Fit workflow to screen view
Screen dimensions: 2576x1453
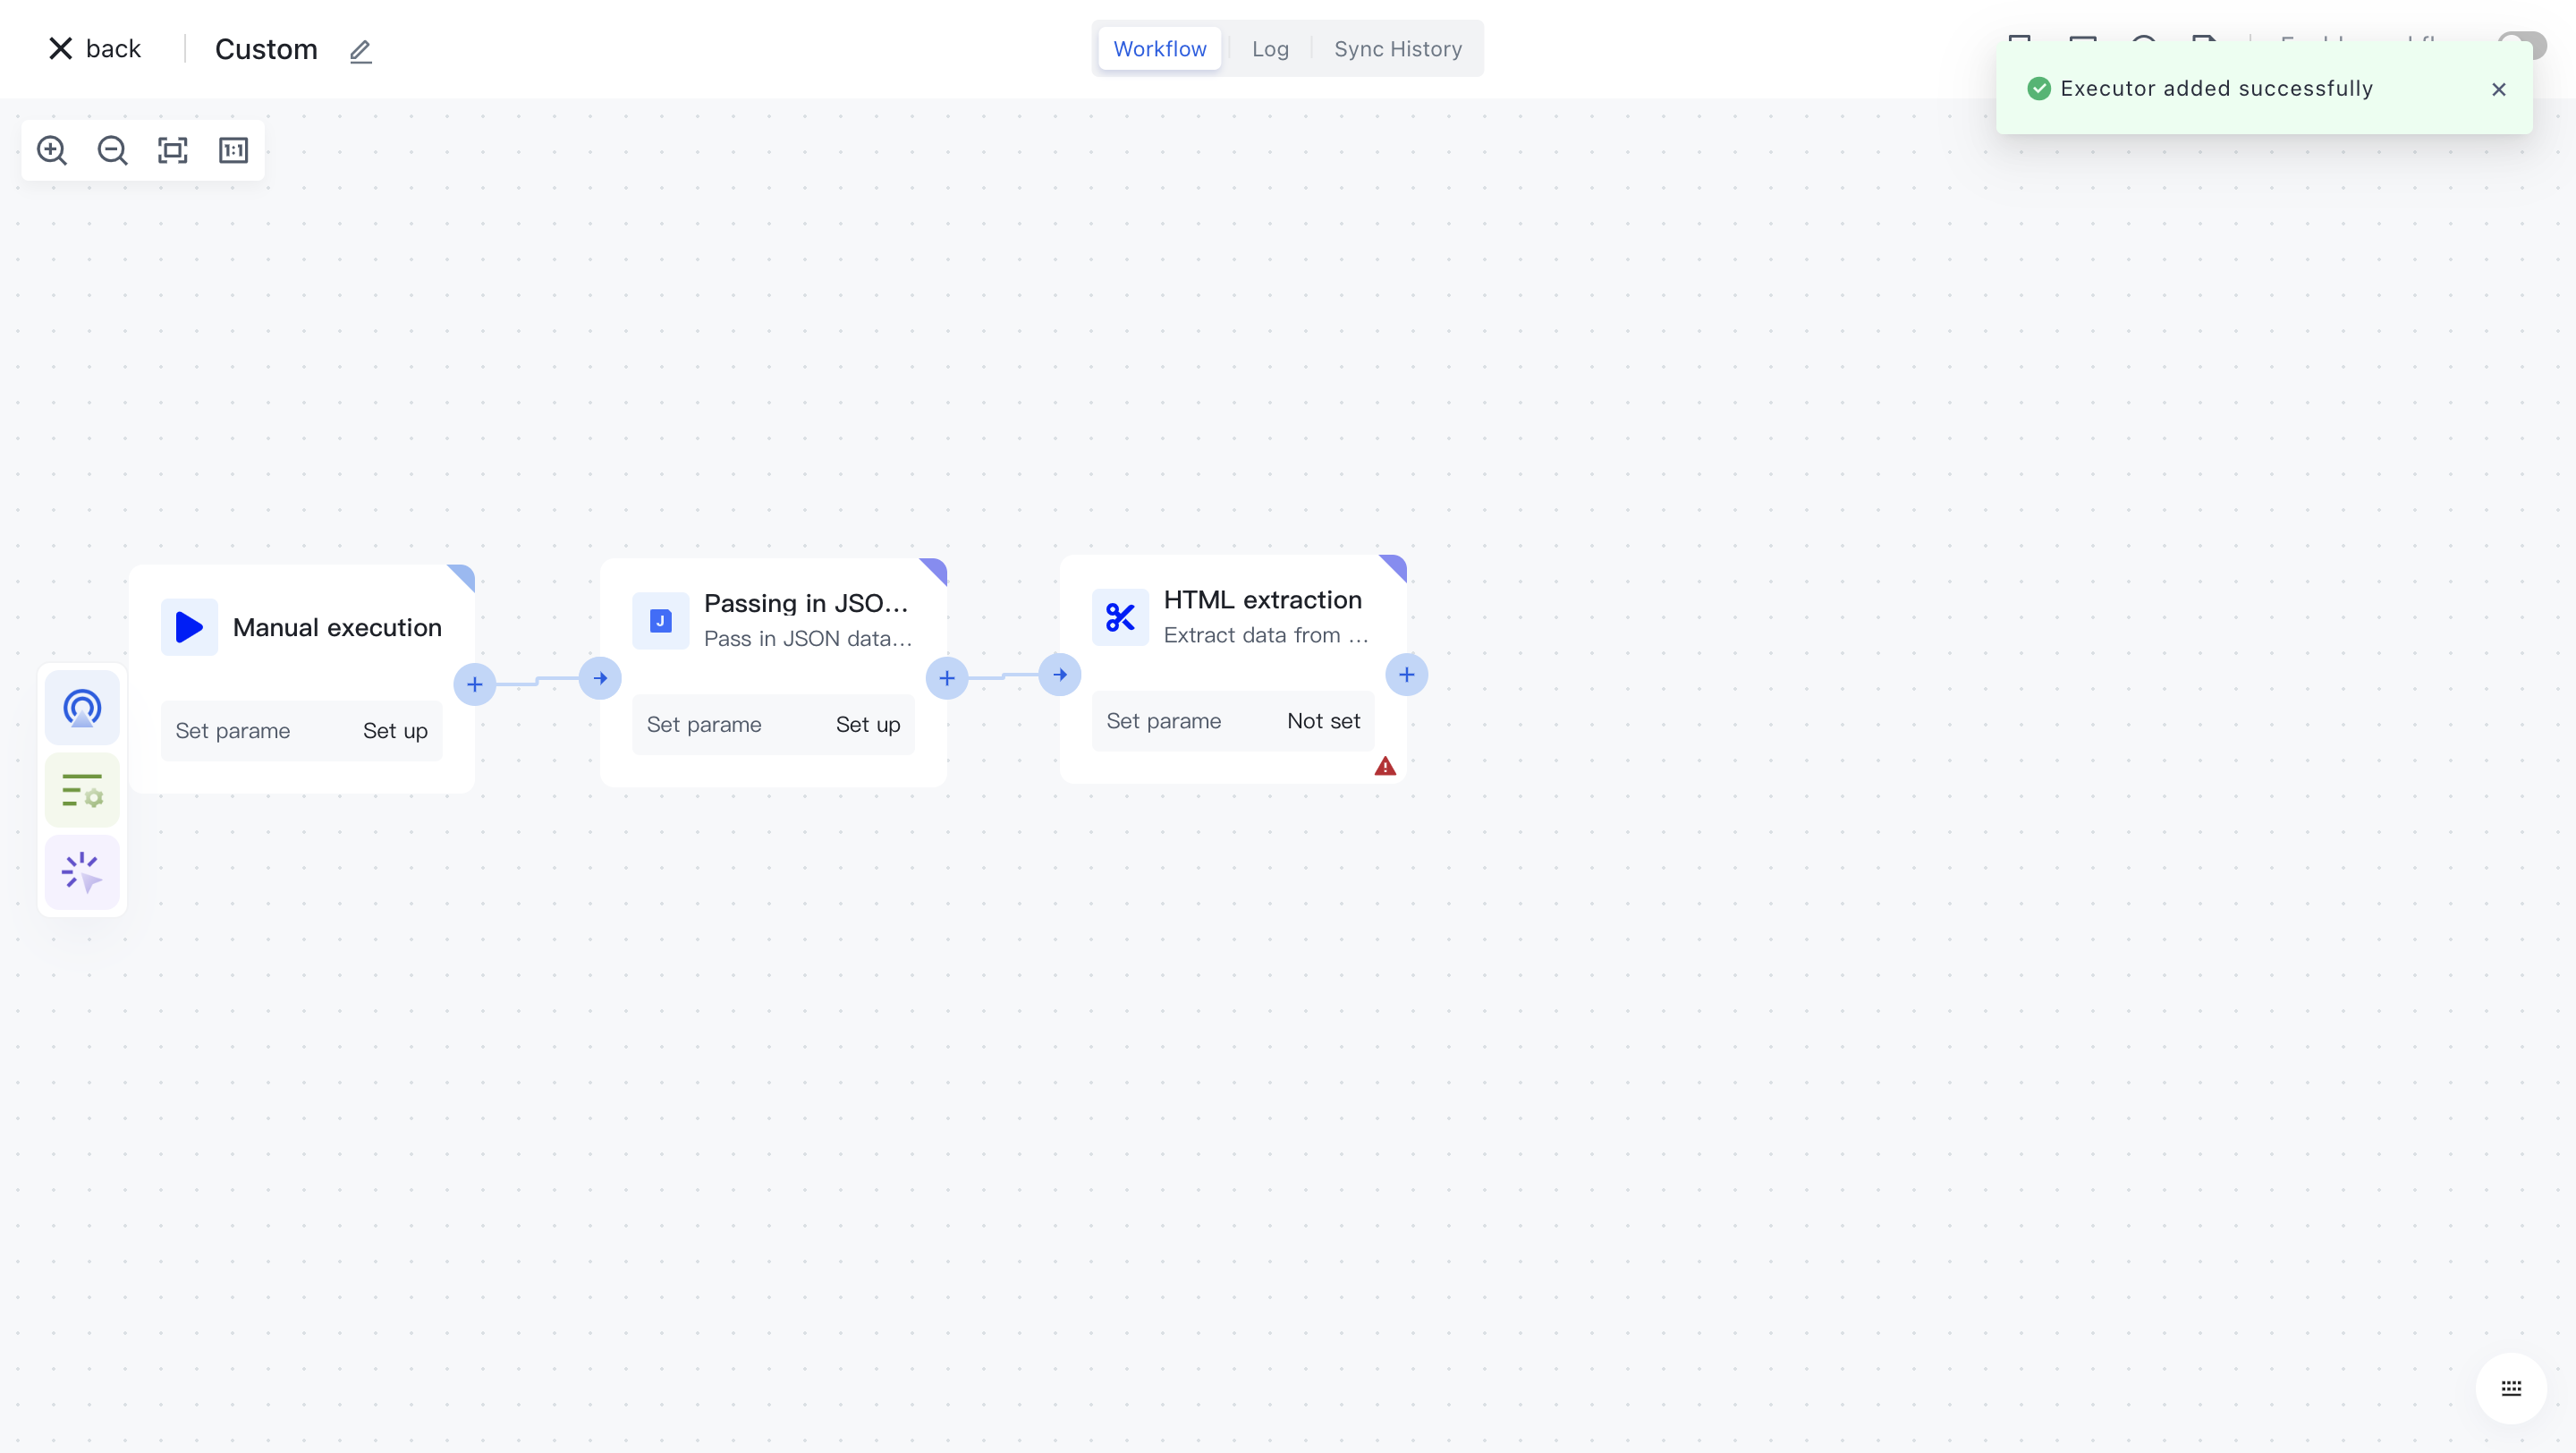[x=173, y=150]
